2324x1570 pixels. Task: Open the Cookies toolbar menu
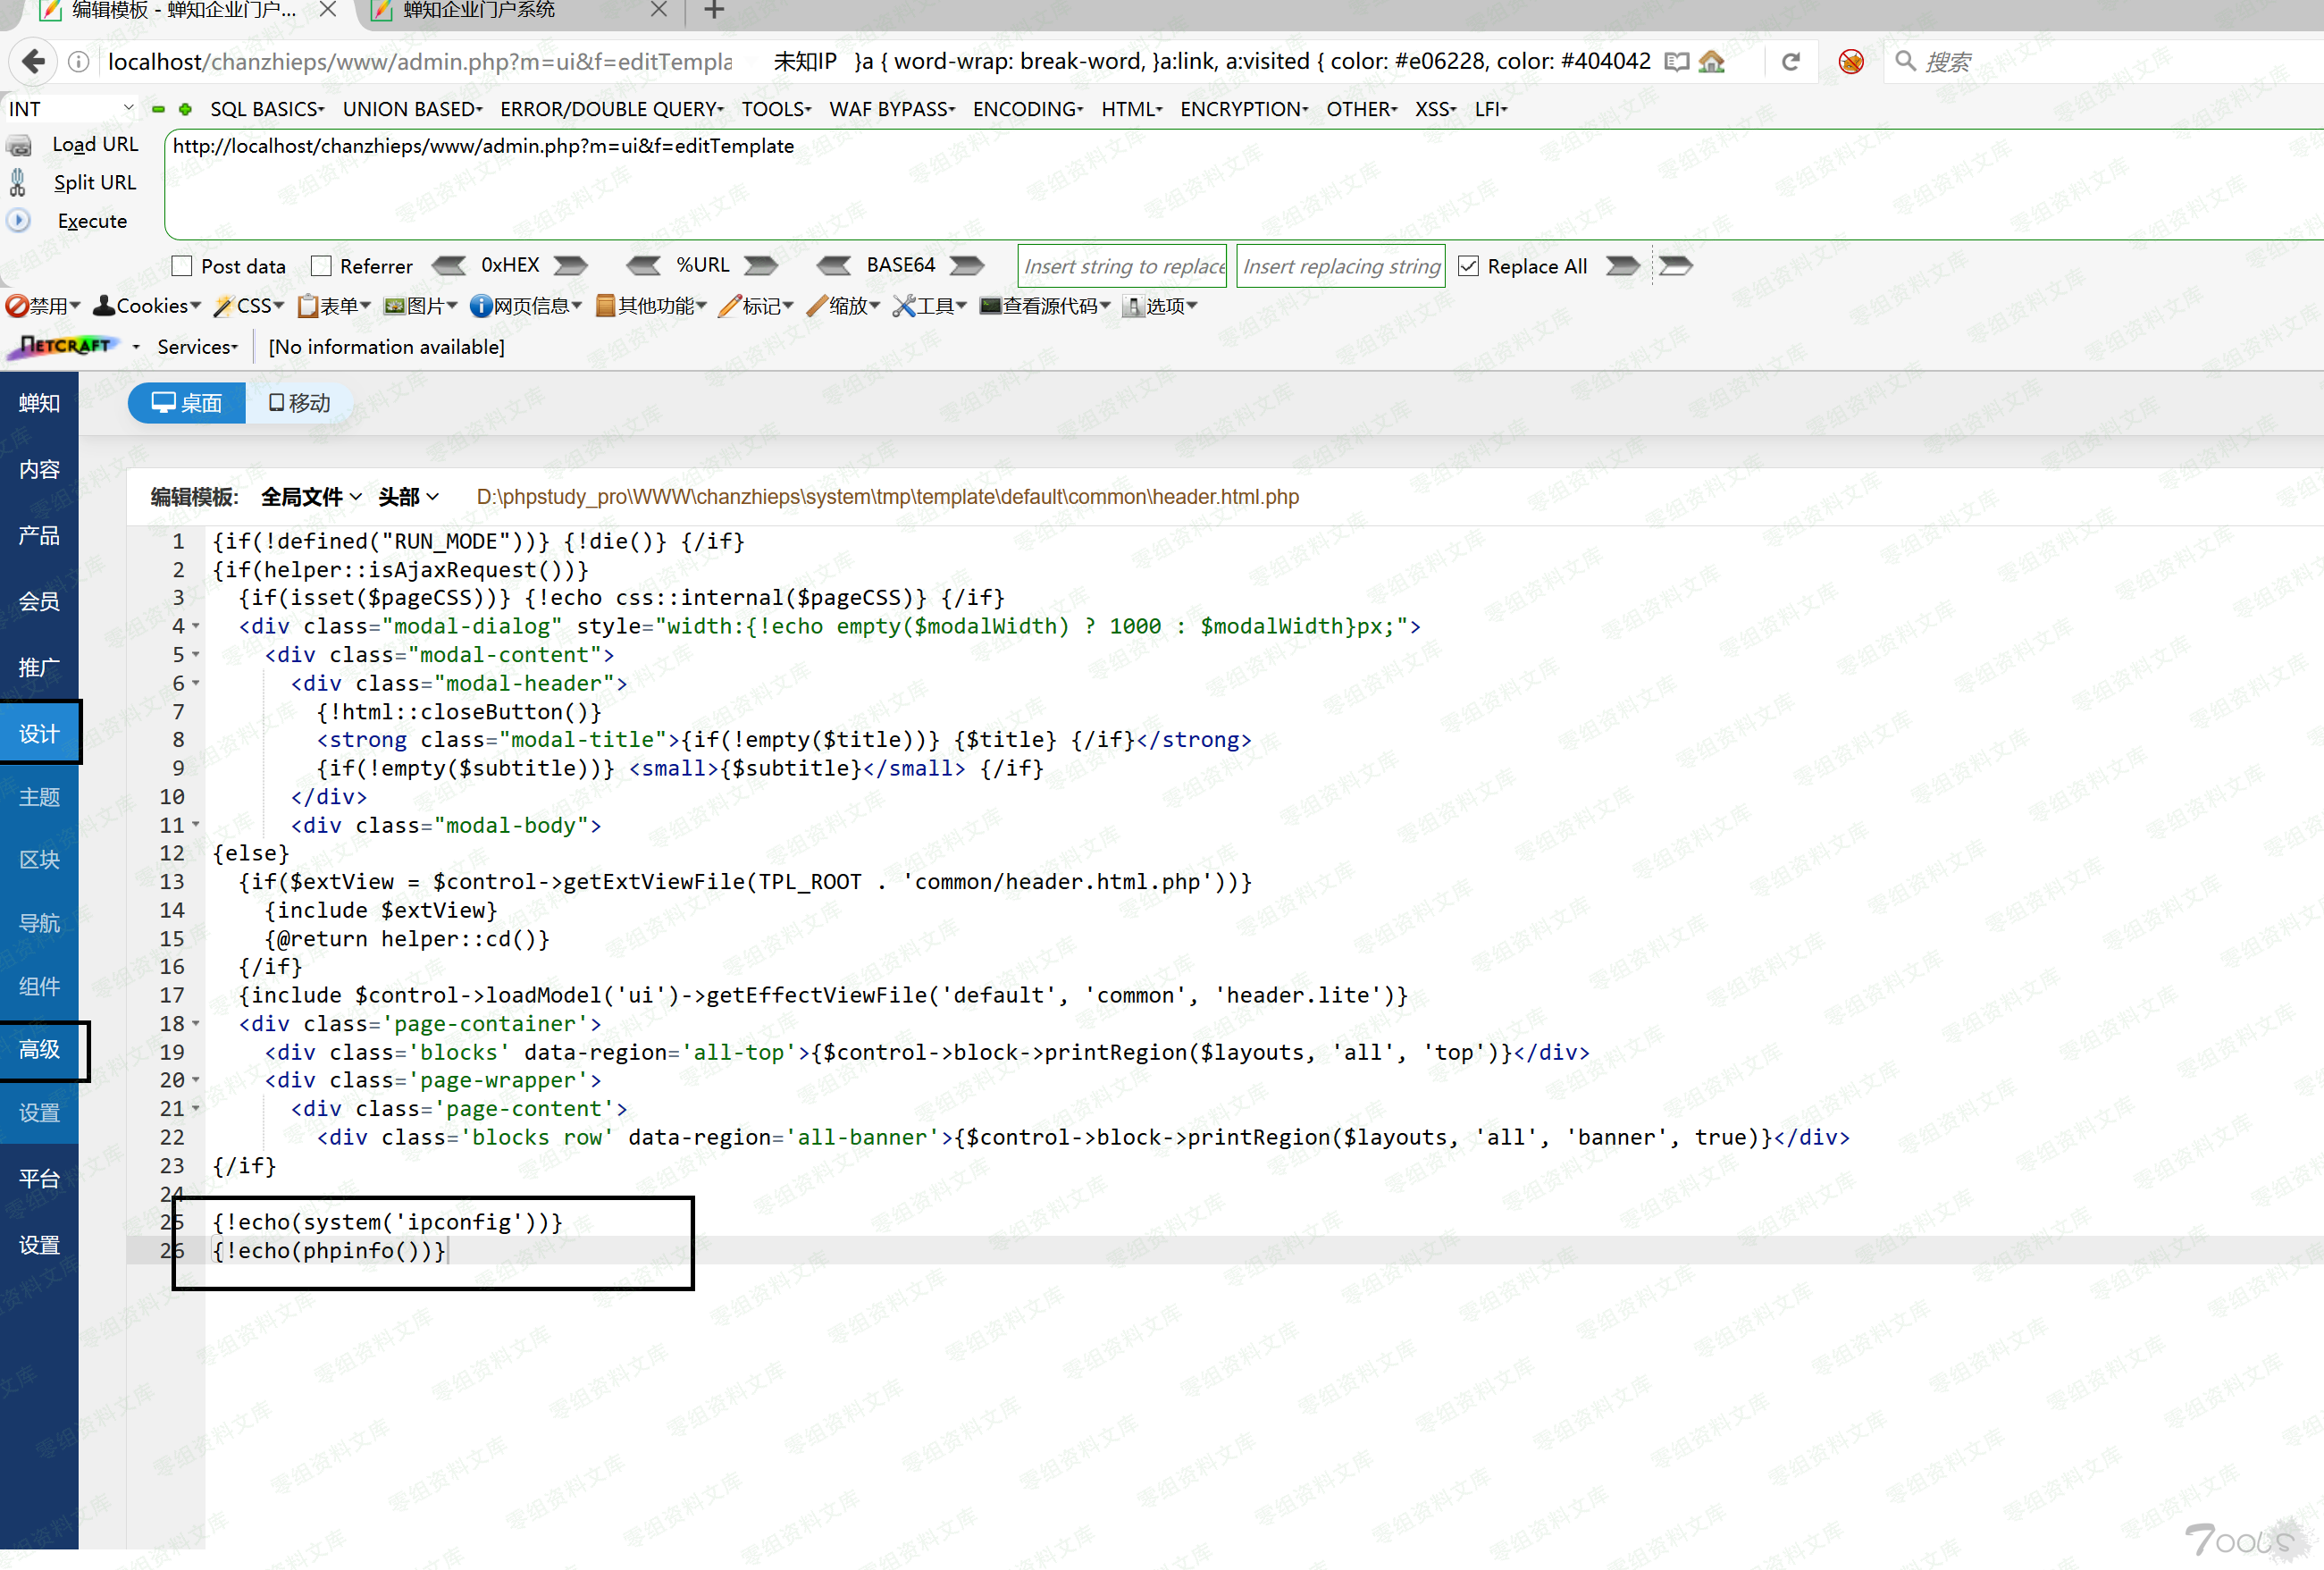[148, 306]
